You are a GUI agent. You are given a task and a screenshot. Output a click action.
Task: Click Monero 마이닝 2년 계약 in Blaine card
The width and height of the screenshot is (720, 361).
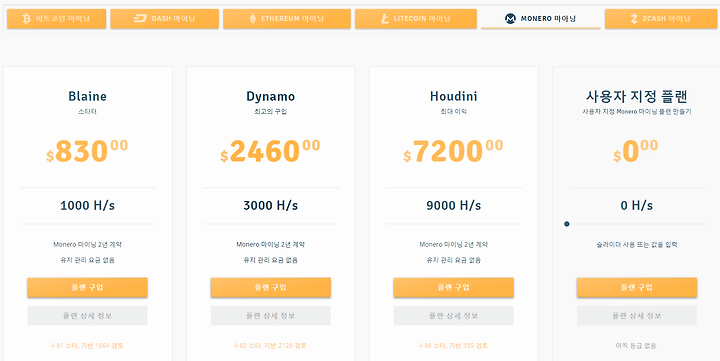pos(87,245)
